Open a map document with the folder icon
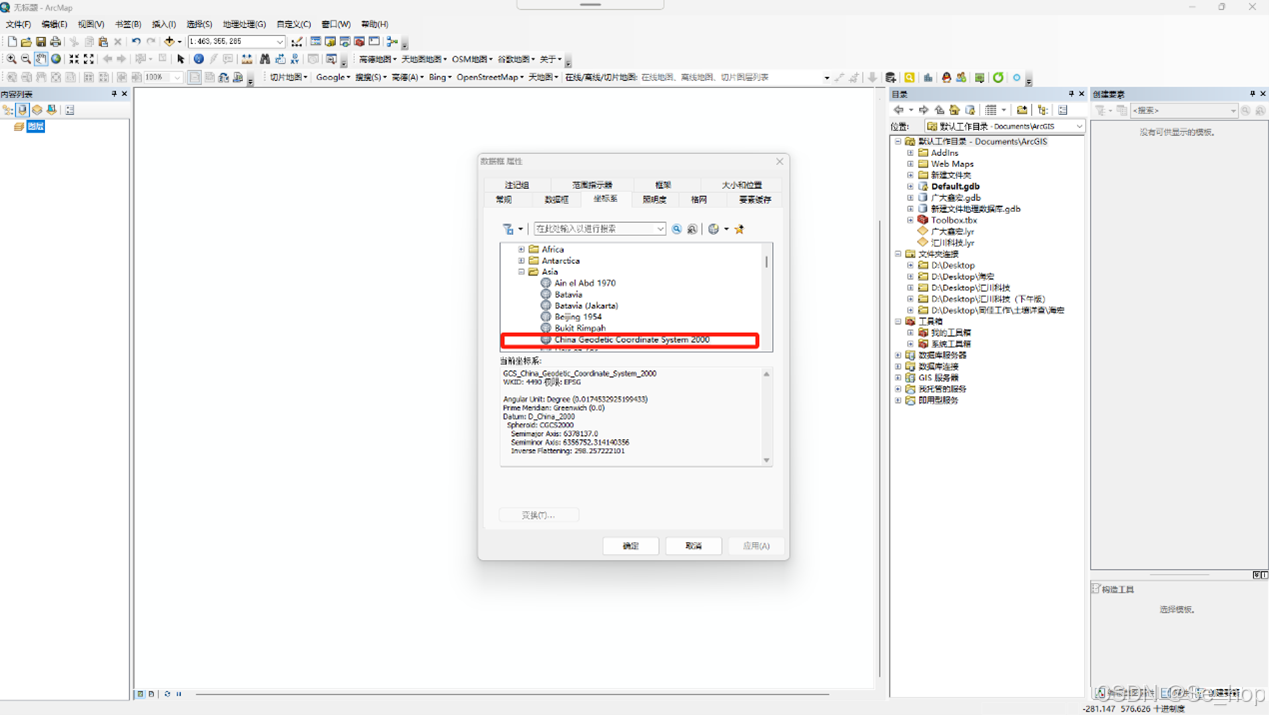This screenshot has width=1269, height=715. 26,42
